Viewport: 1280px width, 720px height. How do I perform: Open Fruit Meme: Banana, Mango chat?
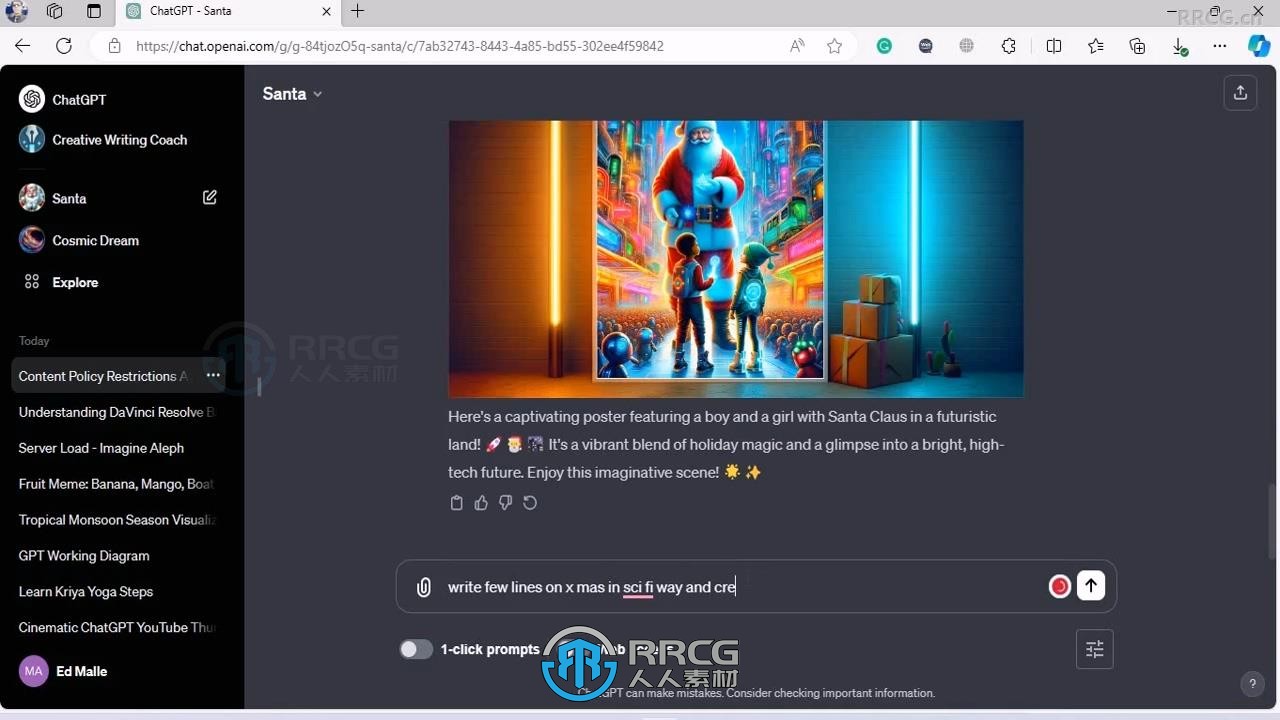click(x=118, y=484)
